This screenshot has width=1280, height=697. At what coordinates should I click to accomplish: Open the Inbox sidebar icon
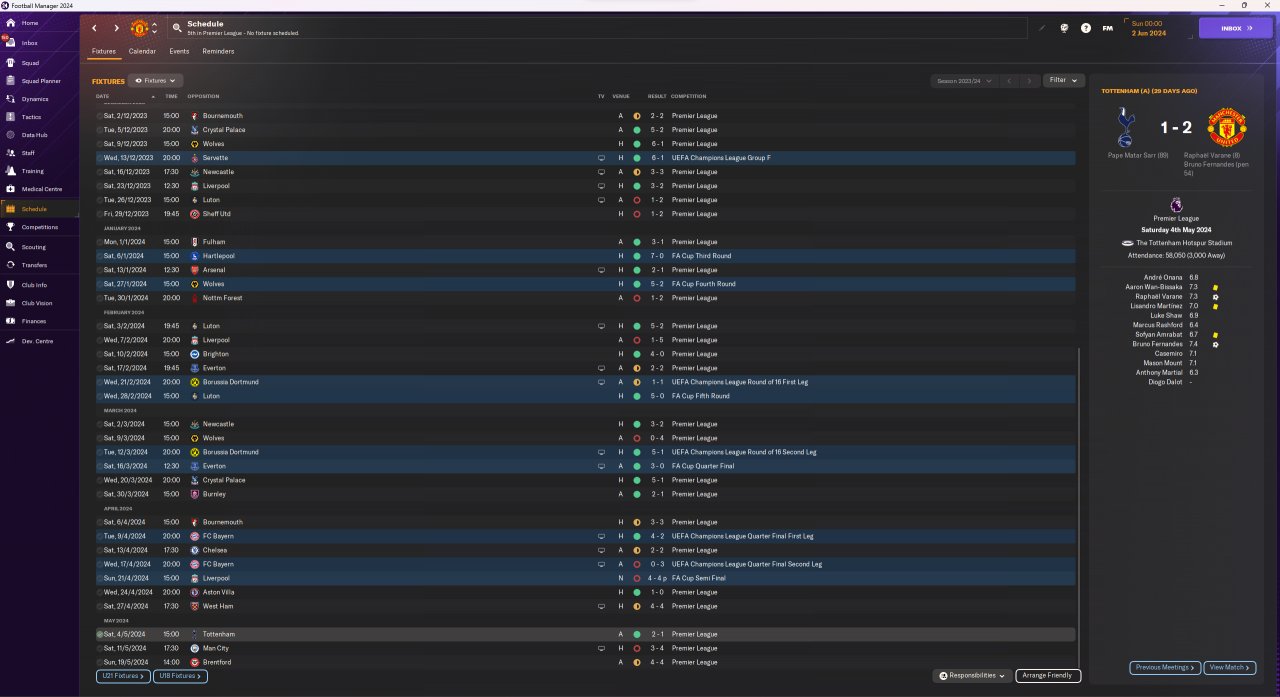[11, 43]
